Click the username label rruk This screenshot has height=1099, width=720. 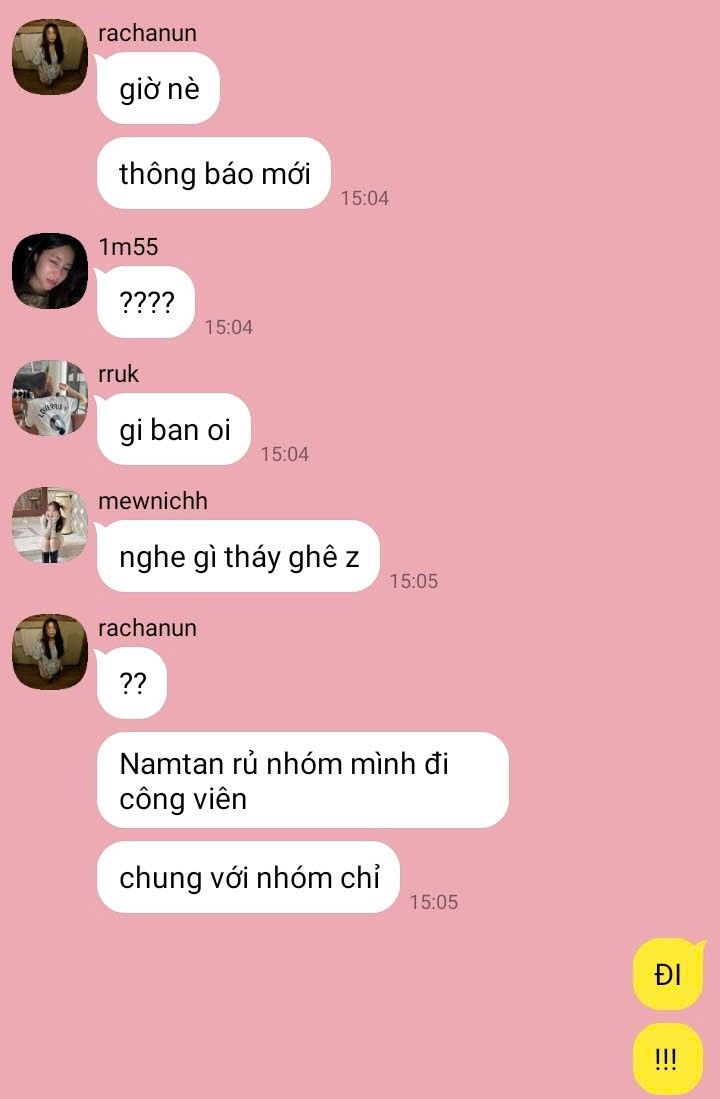pos(118,374)
